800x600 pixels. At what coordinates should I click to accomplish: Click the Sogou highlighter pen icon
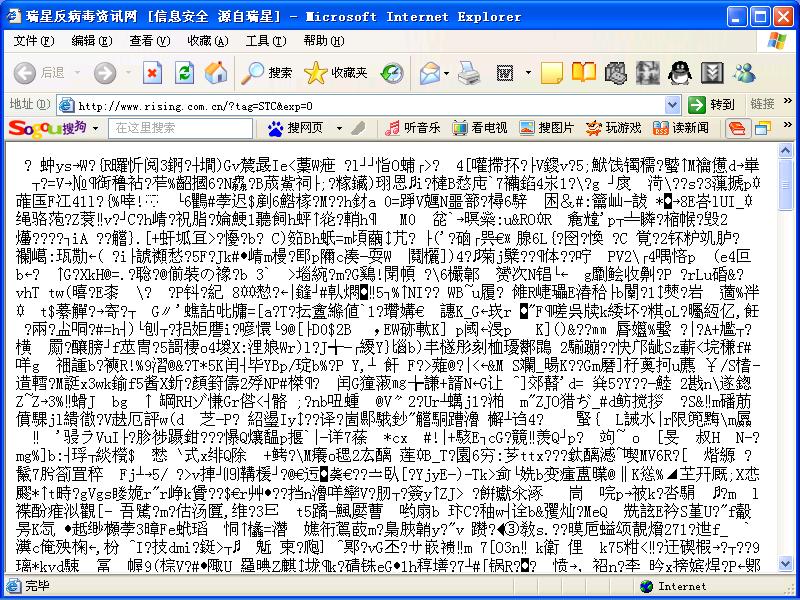359,128
